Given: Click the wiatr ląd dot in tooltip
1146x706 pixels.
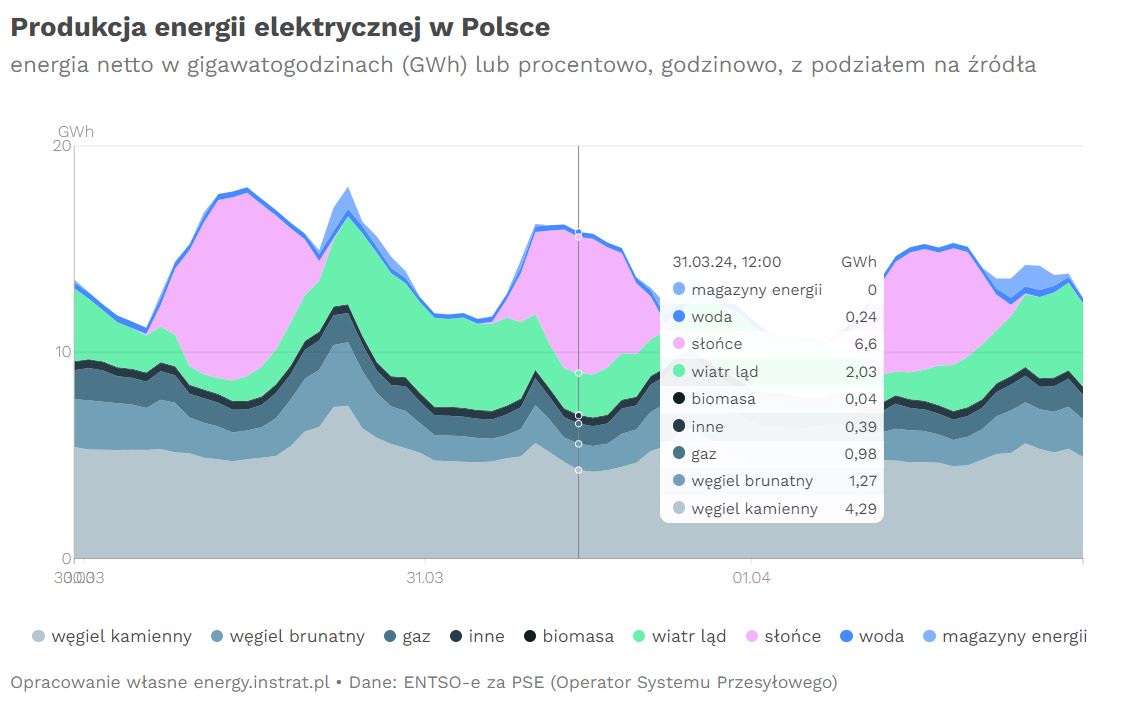Looking at the screenshot, I should (x=679, y=372).
